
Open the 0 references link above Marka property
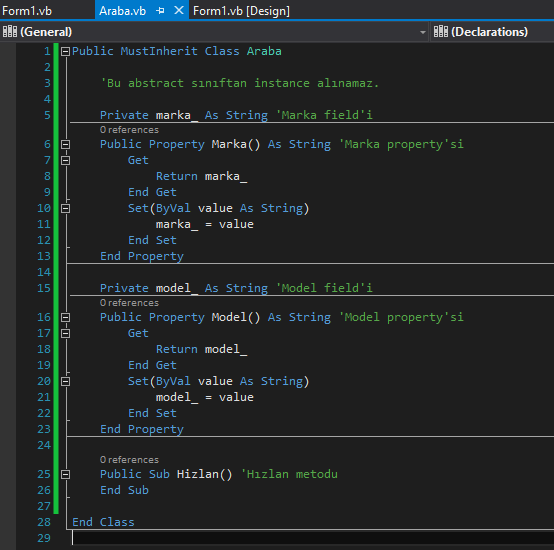pos(129,130)
